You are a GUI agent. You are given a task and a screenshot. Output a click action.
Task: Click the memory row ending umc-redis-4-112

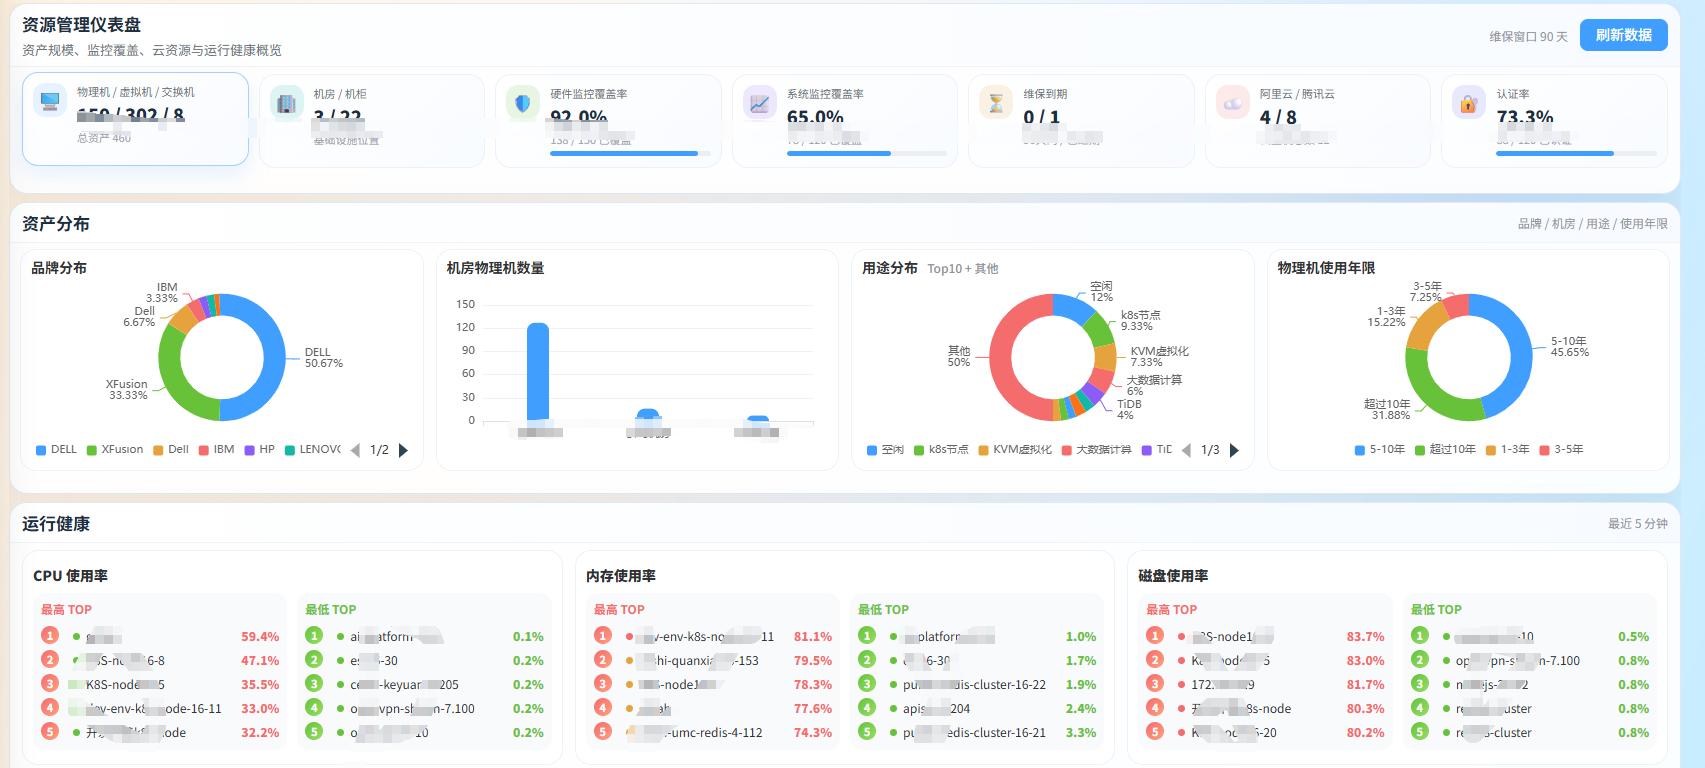(x=713, y=733)
